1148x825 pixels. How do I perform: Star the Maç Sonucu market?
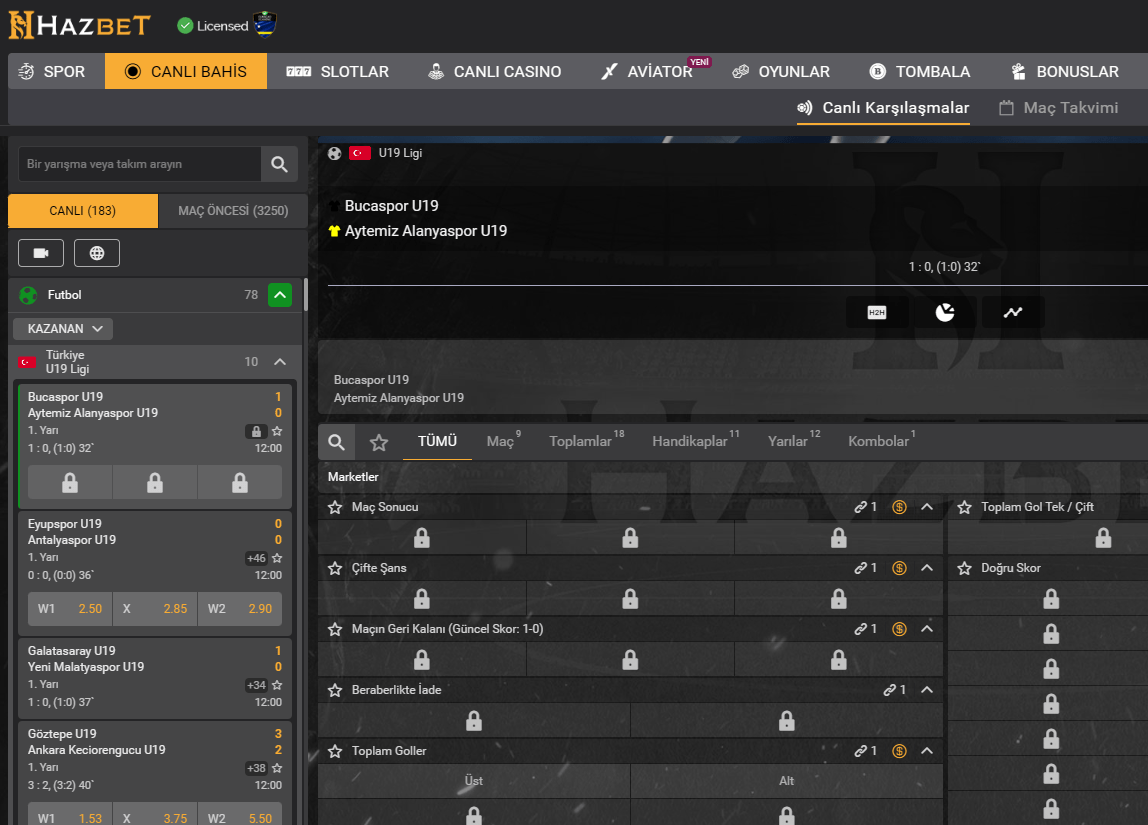(335, 507)
